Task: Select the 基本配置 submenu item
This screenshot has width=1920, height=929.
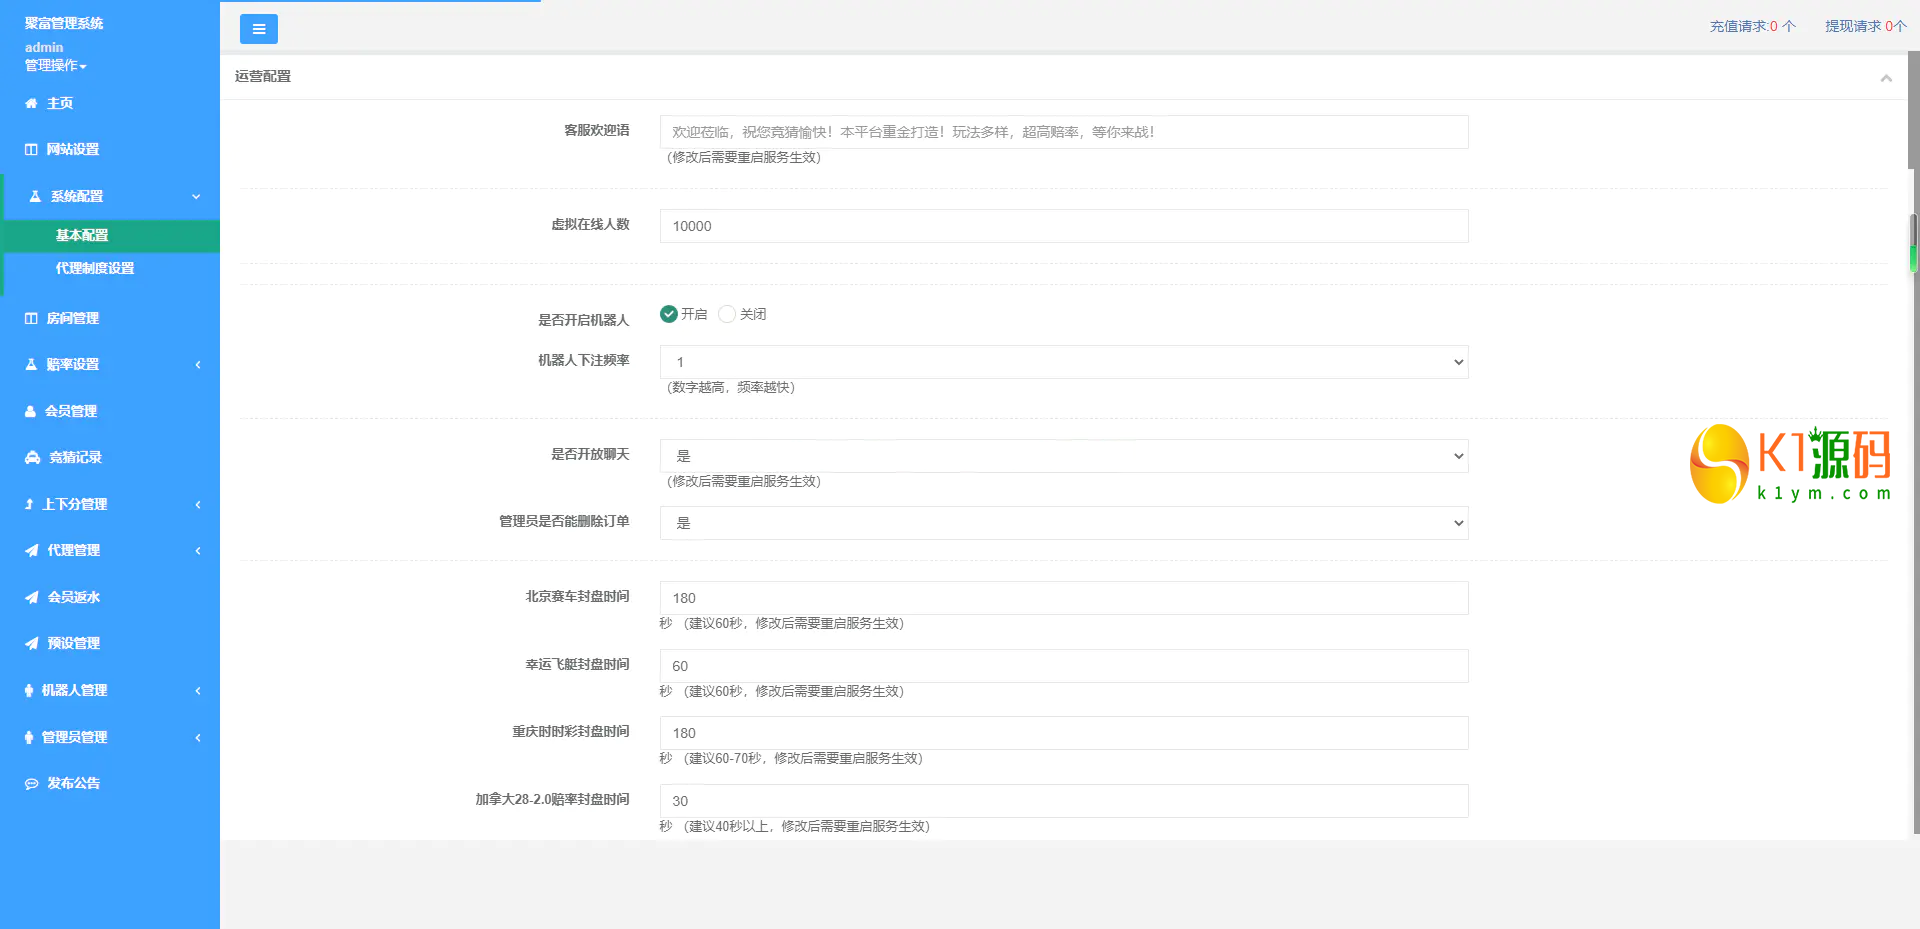Action: pyautogui.click(x=82, y=235)
